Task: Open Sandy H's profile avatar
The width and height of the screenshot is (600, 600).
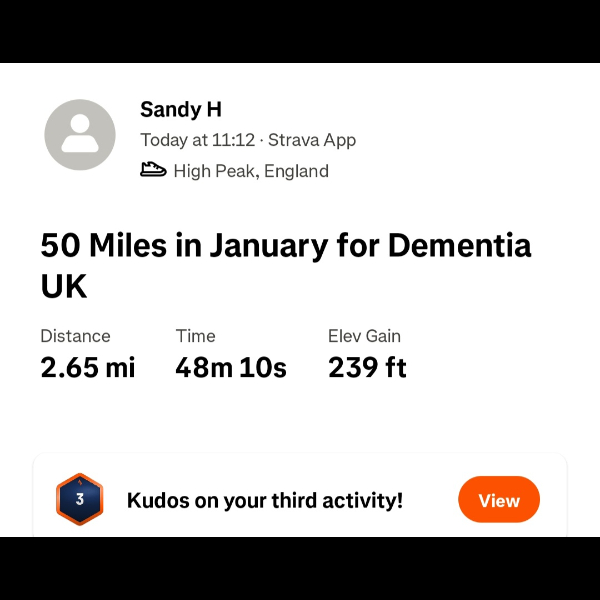Action: click(80, 134)
